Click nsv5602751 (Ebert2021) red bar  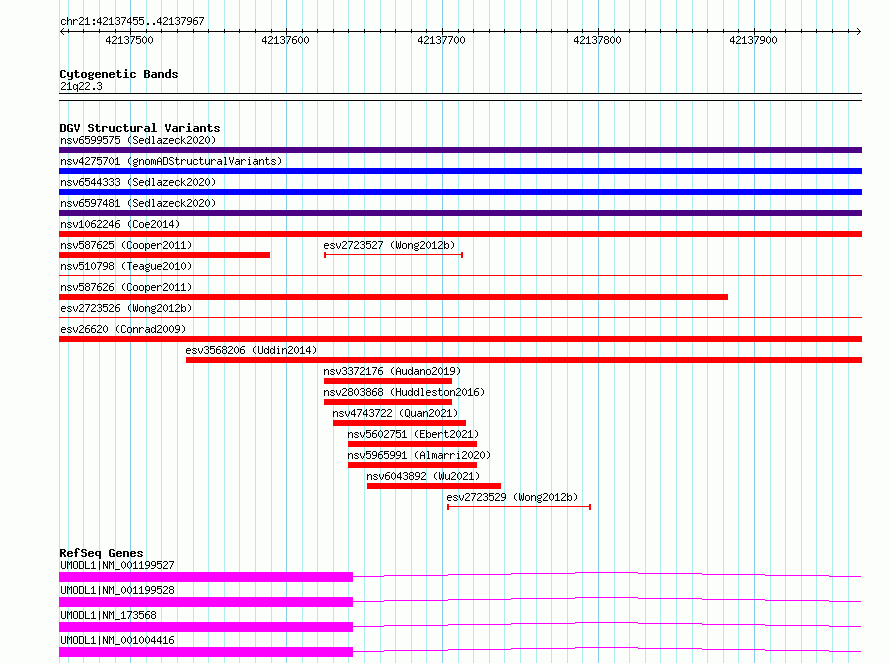(x=413, y=444)
